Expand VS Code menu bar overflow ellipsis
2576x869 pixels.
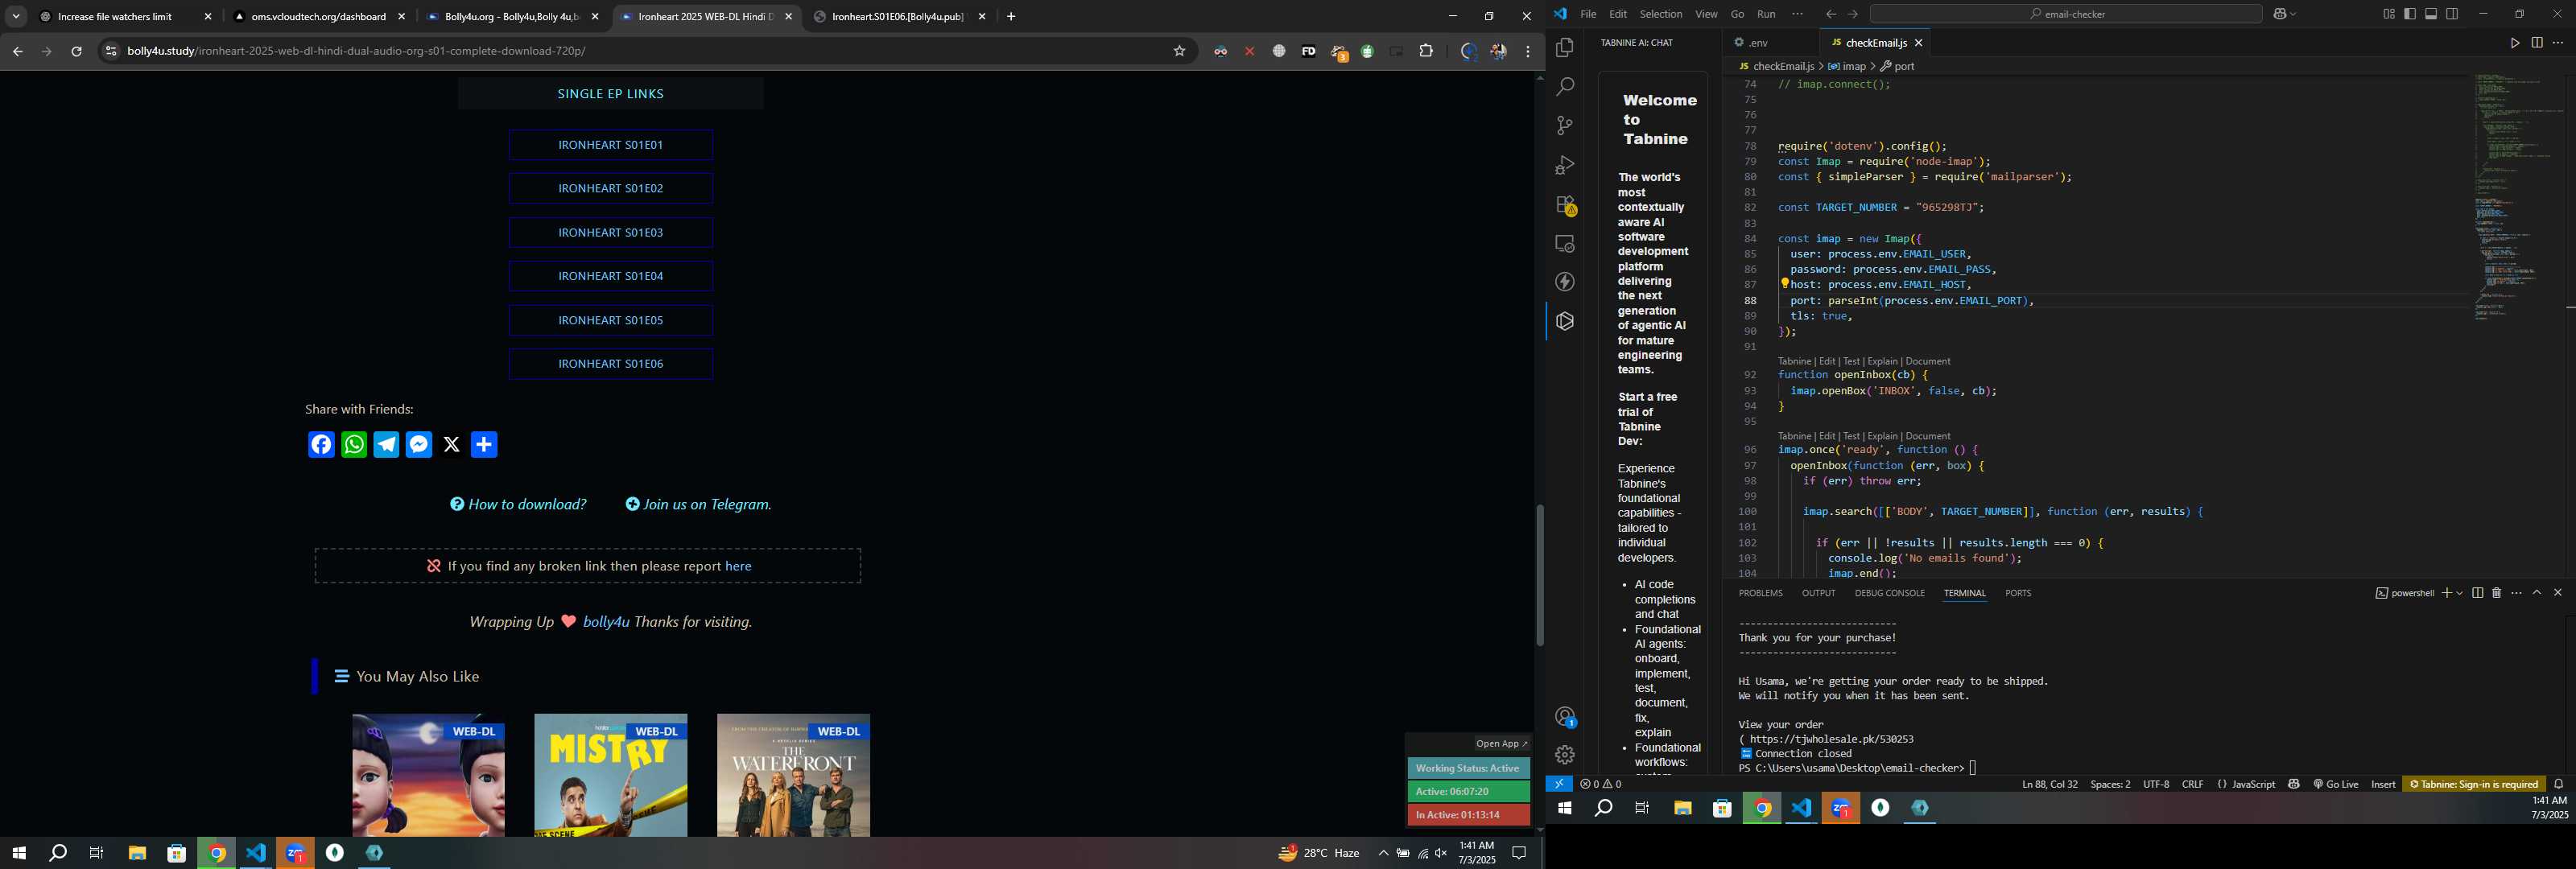click(x=1797, y=14)
